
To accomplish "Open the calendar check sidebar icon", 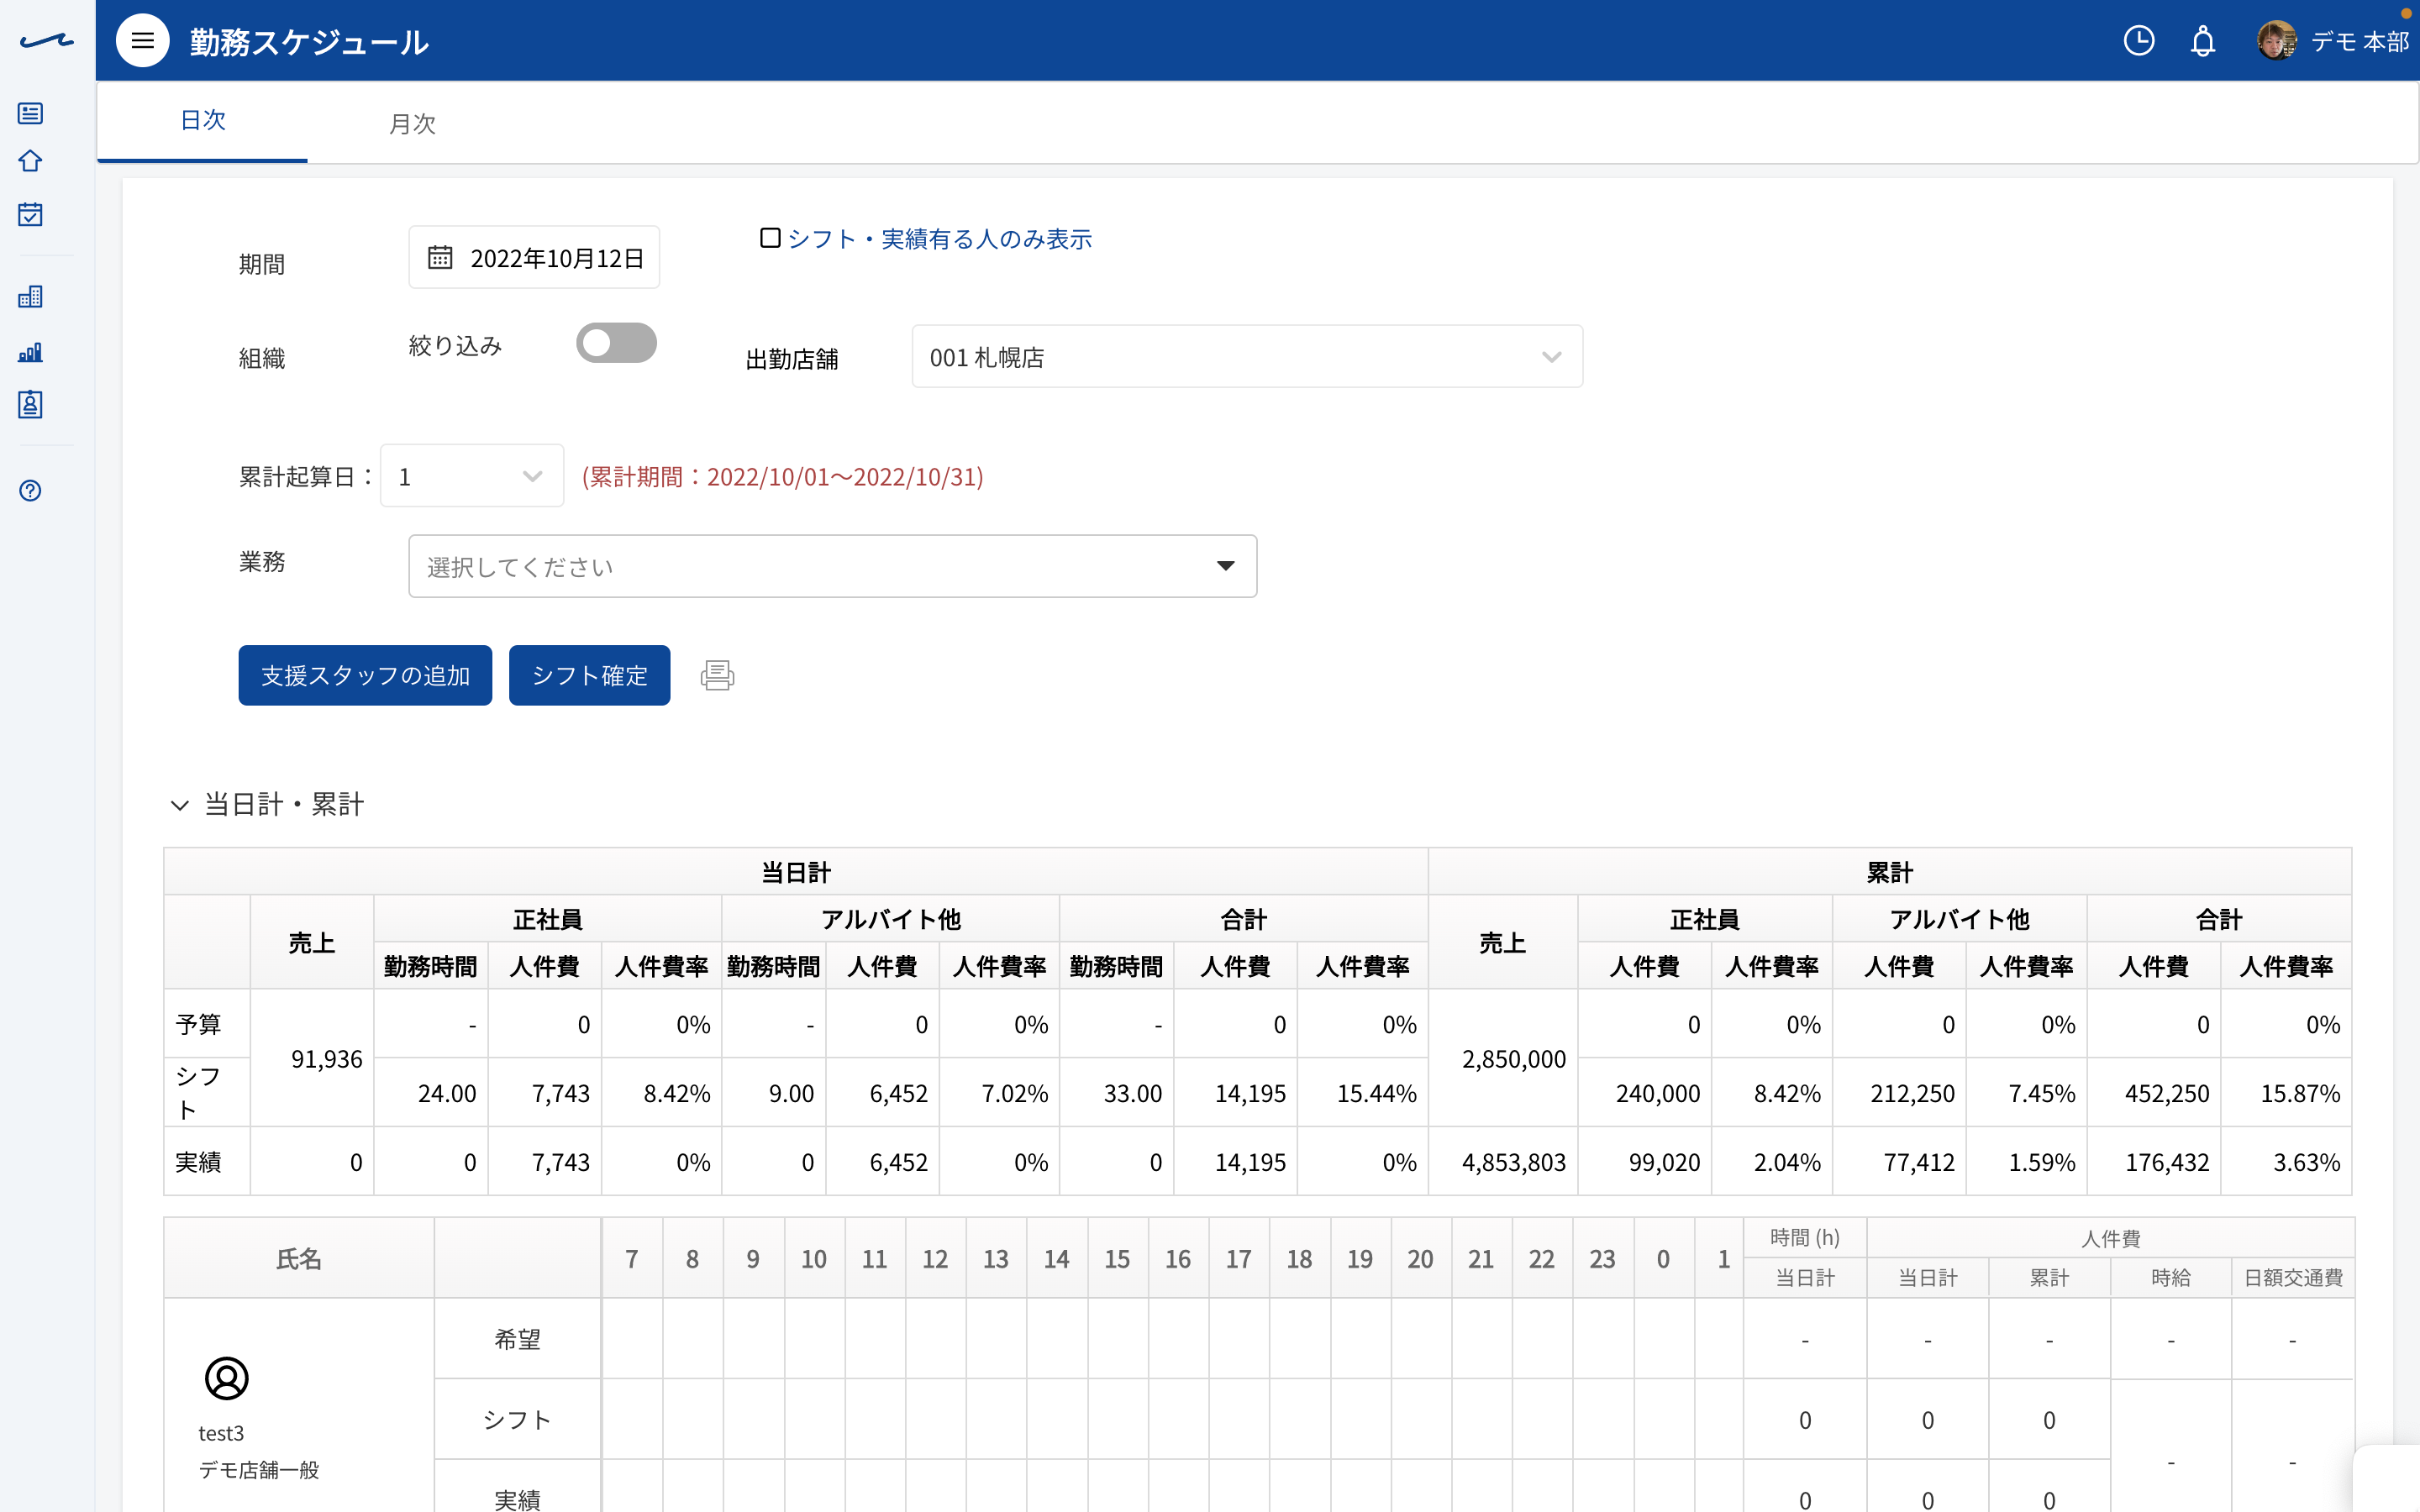I will (x=30, y=214).
